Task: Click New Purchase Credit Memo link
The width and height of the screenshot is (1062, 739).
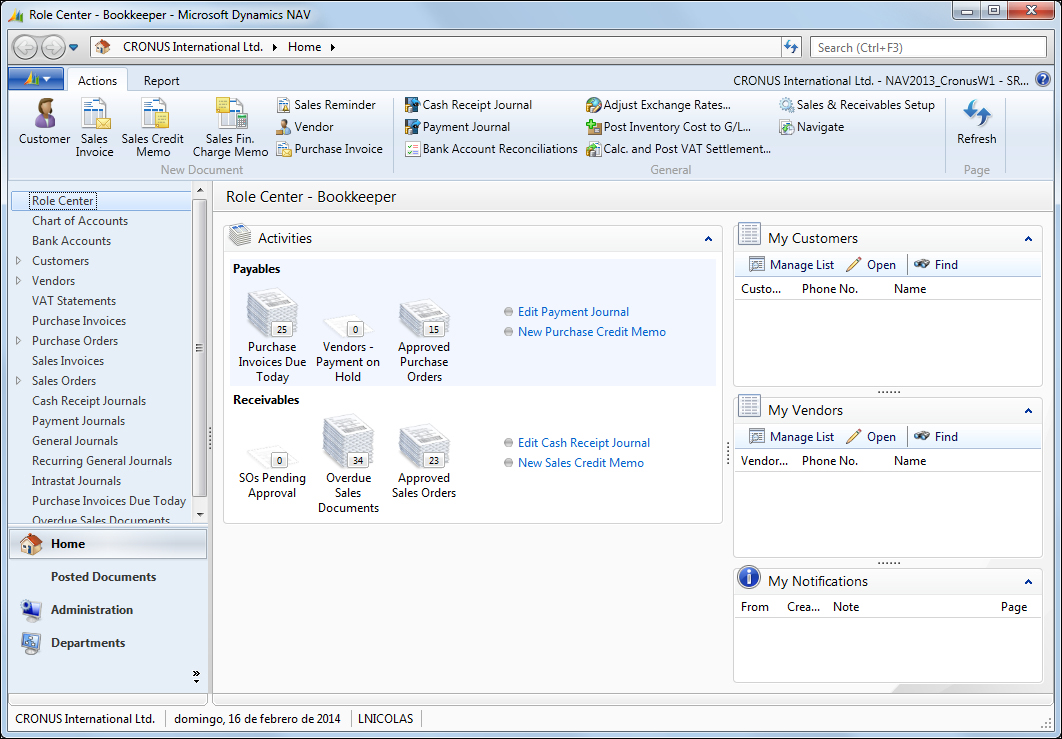Action: point(591,332)
